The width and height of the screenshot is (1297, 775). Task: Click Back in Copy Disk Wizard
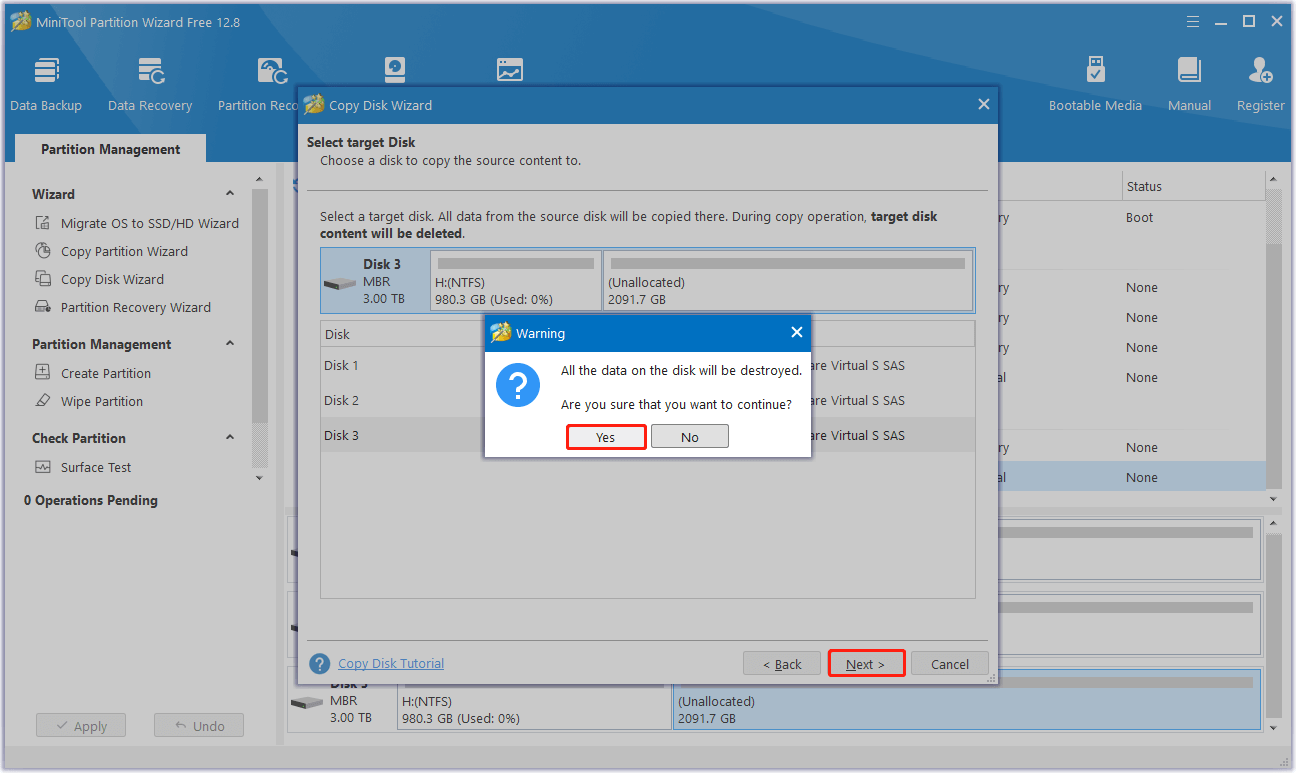tap(782, 664)
